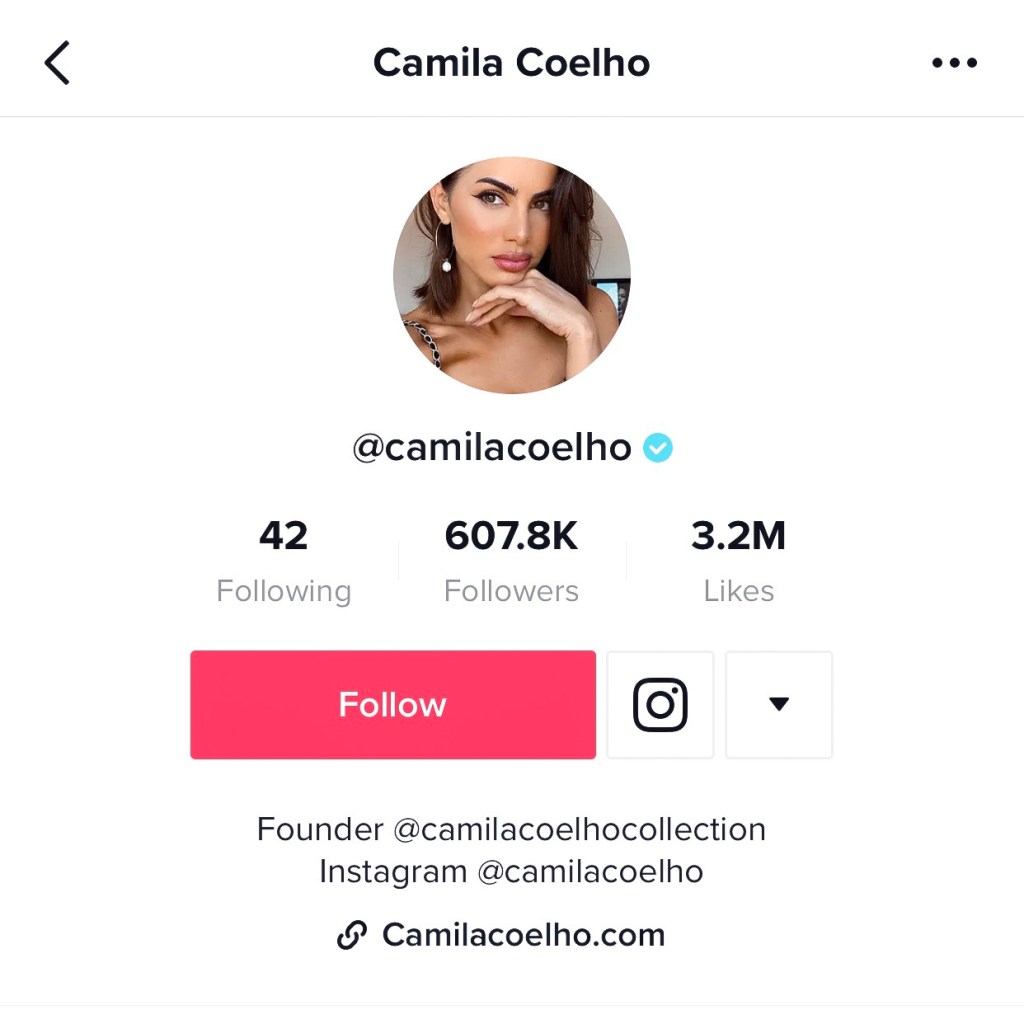Tap the word Founder in bio
The height and width of the screenshot is (1024, 1024).
point(320,829)
